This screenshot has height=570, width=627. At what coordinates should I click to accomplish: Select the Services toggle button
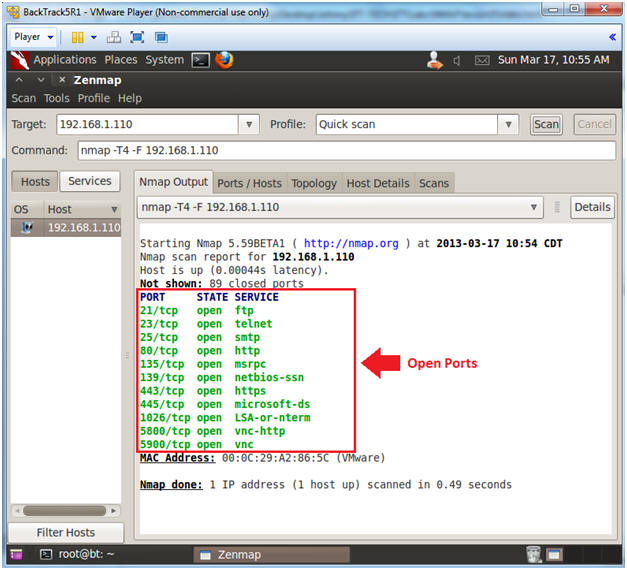coord(90,181)
